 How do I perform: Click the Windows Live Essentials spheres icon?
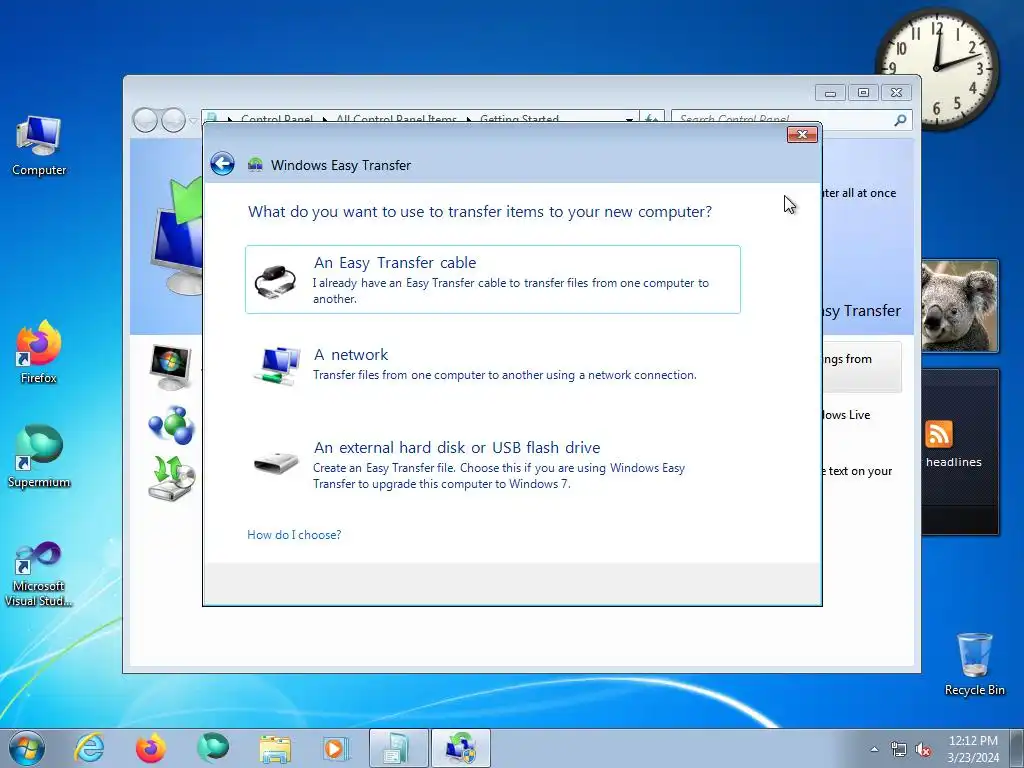pos(171,424)
